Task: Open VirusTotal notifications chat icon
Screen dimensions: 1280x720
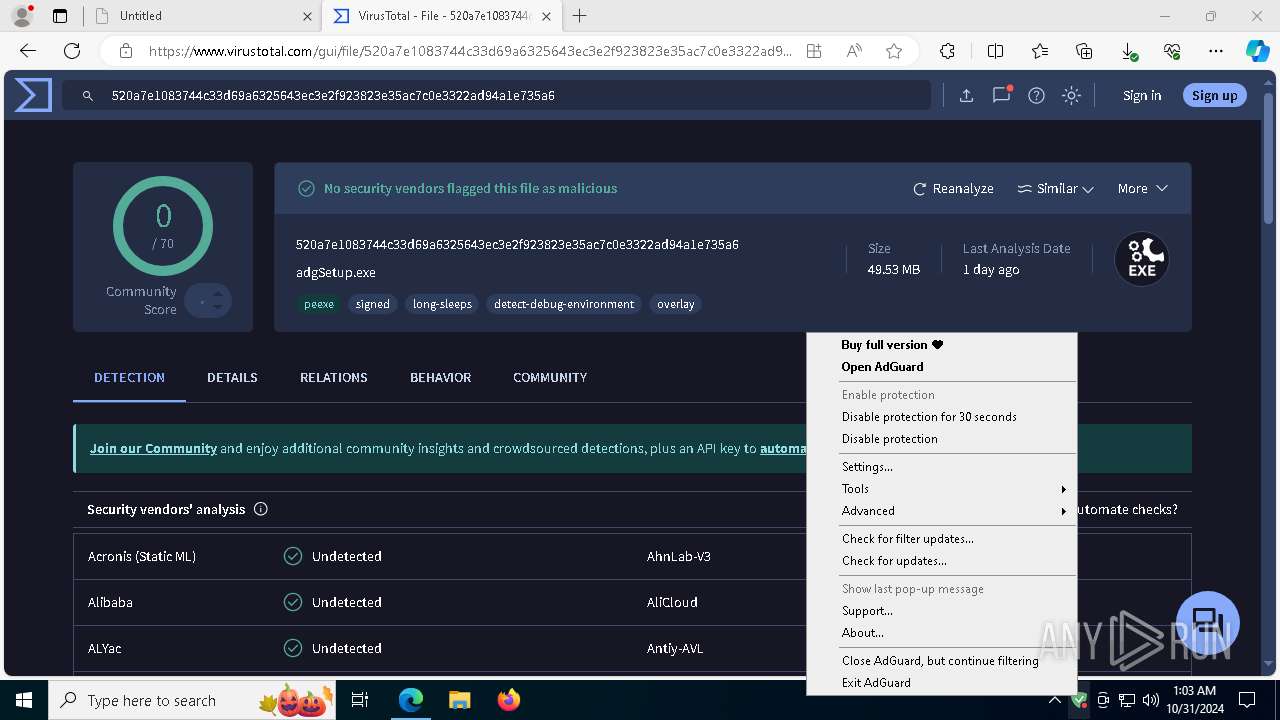Action: tap(1001, 96)
